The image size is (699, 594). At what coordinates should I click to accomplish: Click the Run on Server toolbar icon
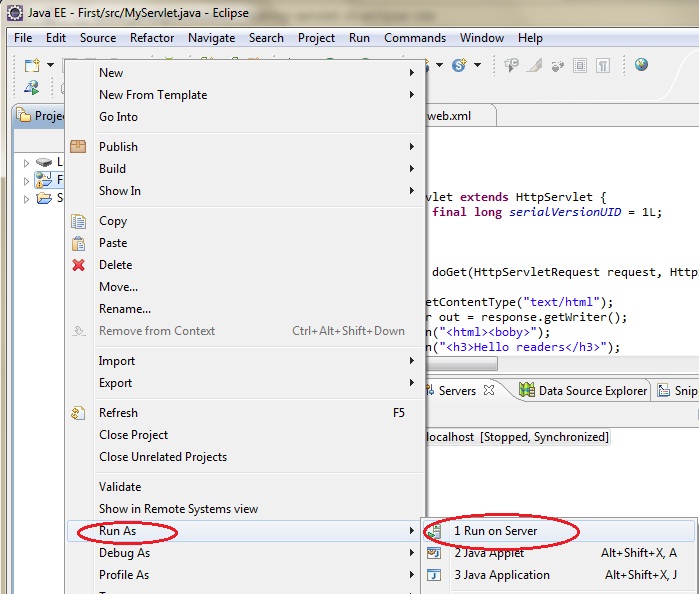pyautogui.click(x=32, y=87)
